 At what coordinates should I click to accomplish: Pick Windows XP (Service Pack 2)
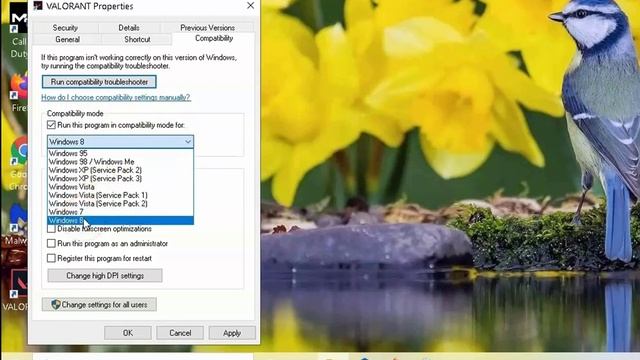coord(120,170)
